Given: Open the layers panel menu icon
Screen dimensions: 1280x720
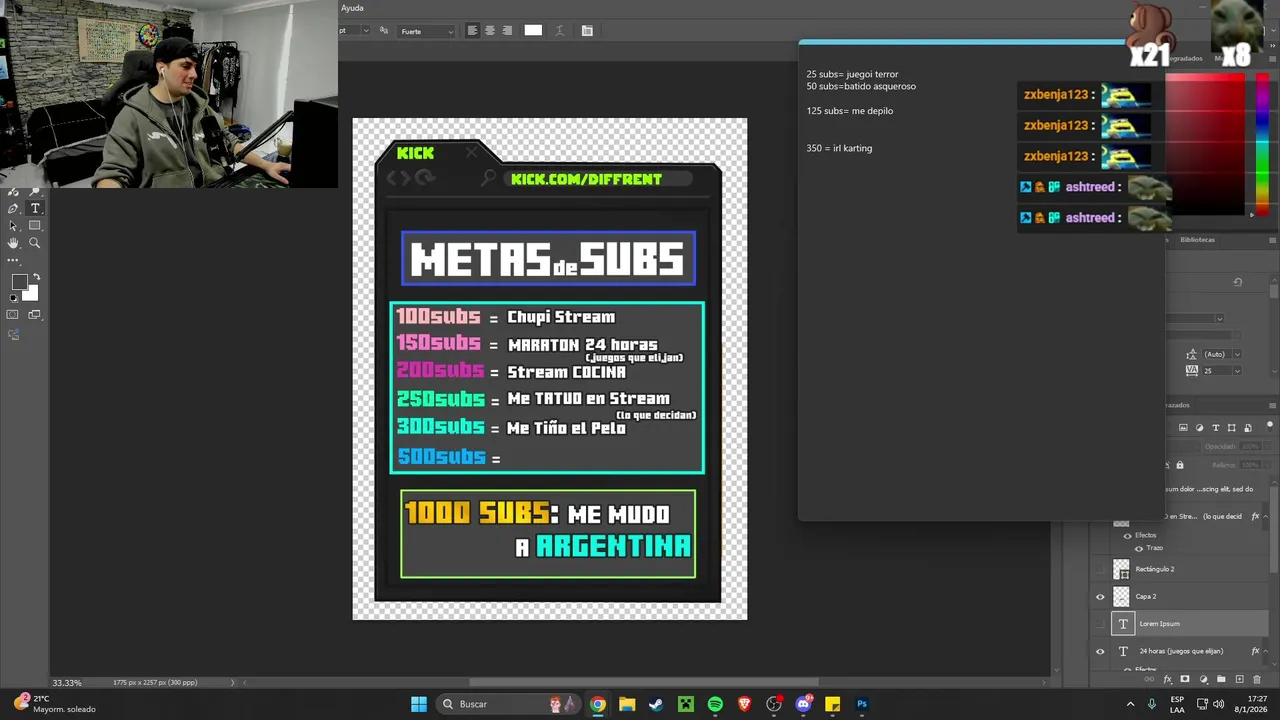Looking at the screenshot, I should (1272, 405).
